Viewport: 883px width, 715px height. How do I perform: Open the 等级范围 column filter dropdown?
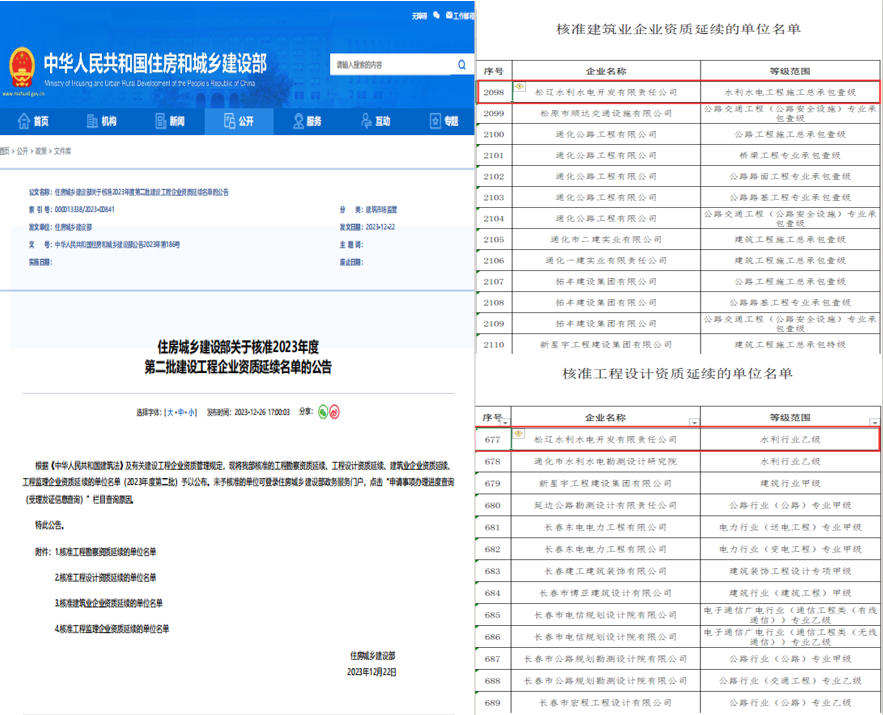point(875,422)
